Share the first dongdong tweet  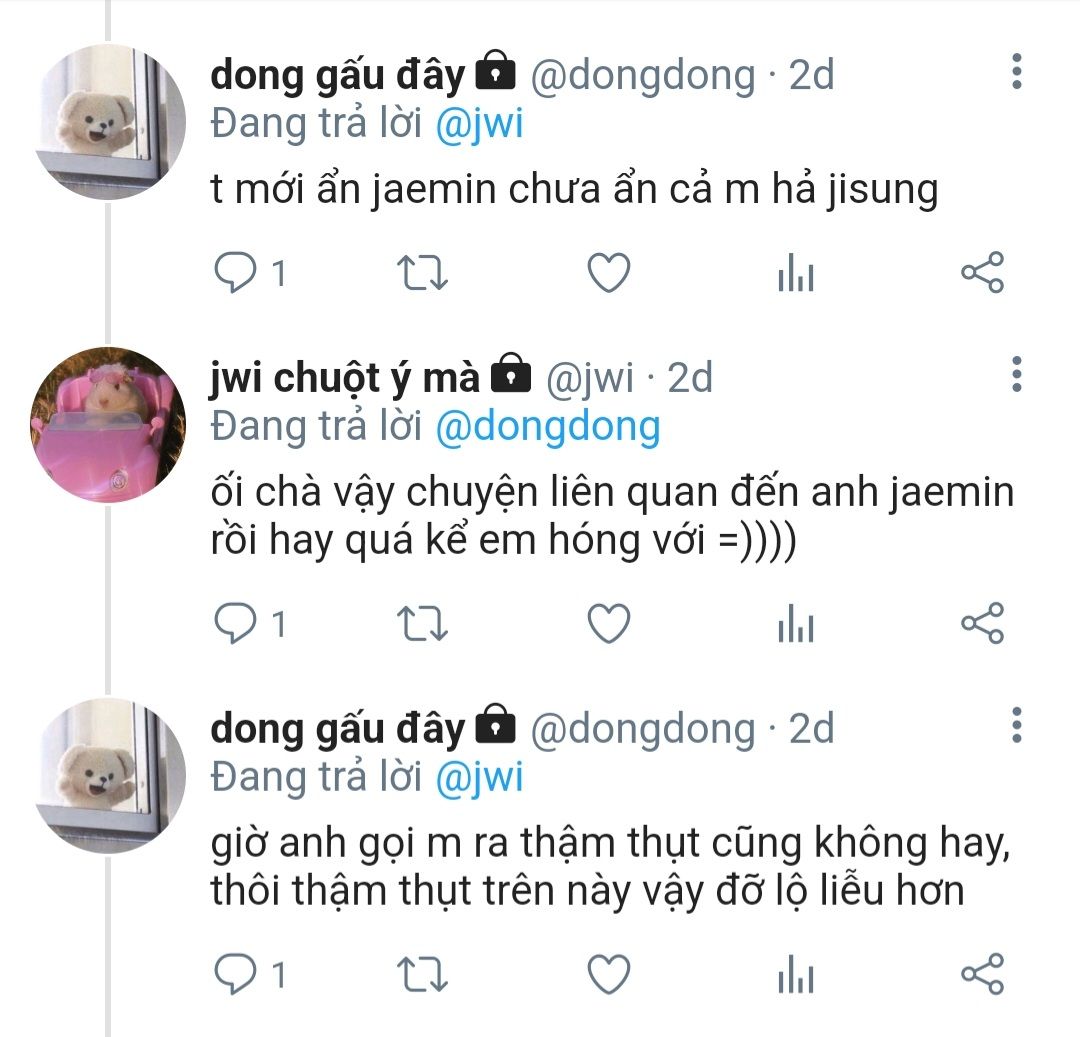point(983,273)
